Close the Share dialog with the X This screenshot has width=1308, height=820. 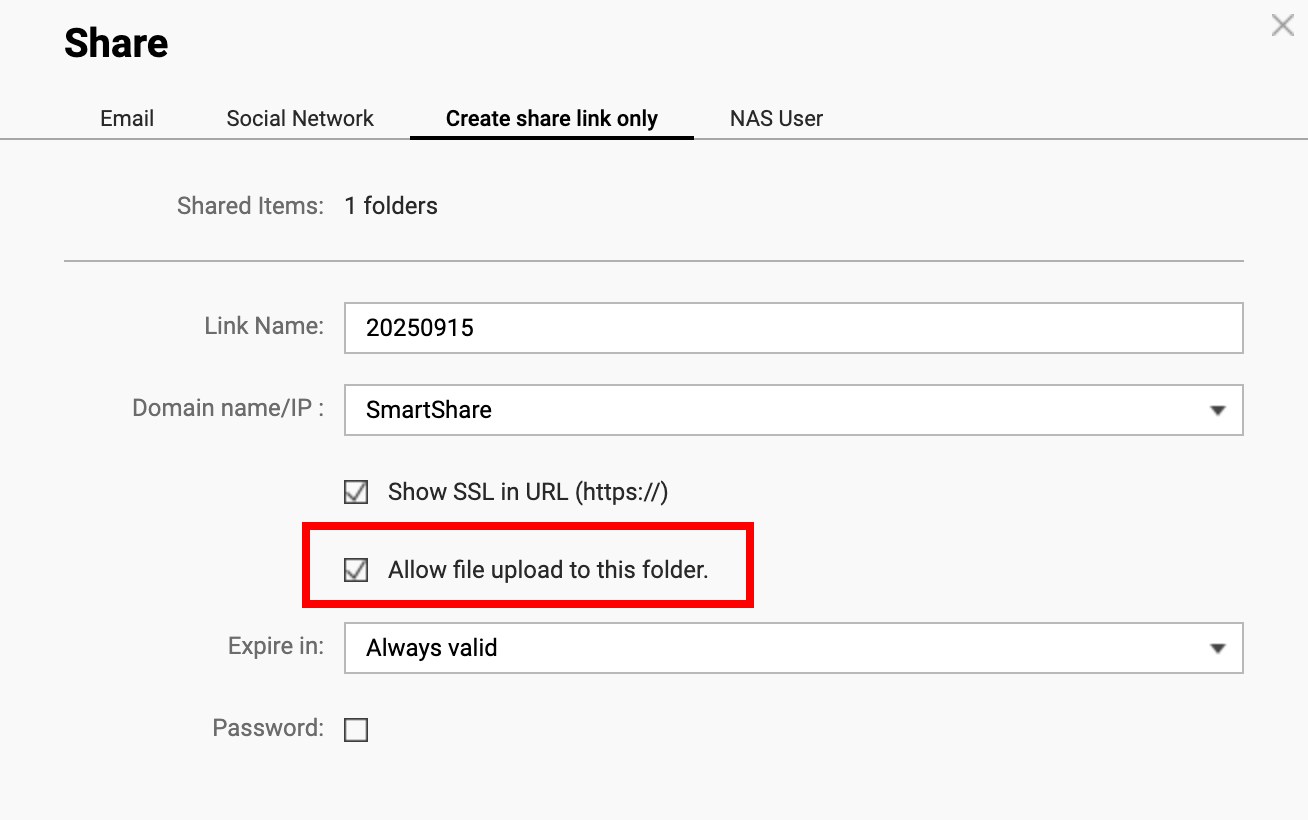(x=1282, y=26)
